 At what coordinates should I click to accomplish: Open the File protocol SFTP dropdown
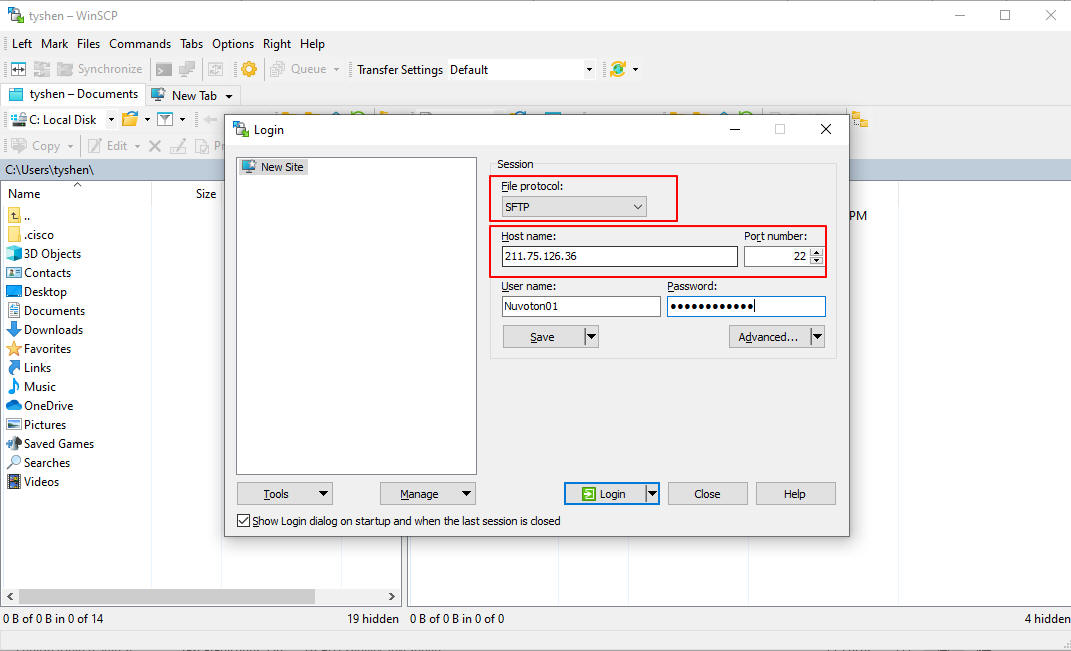coord(574,207)
